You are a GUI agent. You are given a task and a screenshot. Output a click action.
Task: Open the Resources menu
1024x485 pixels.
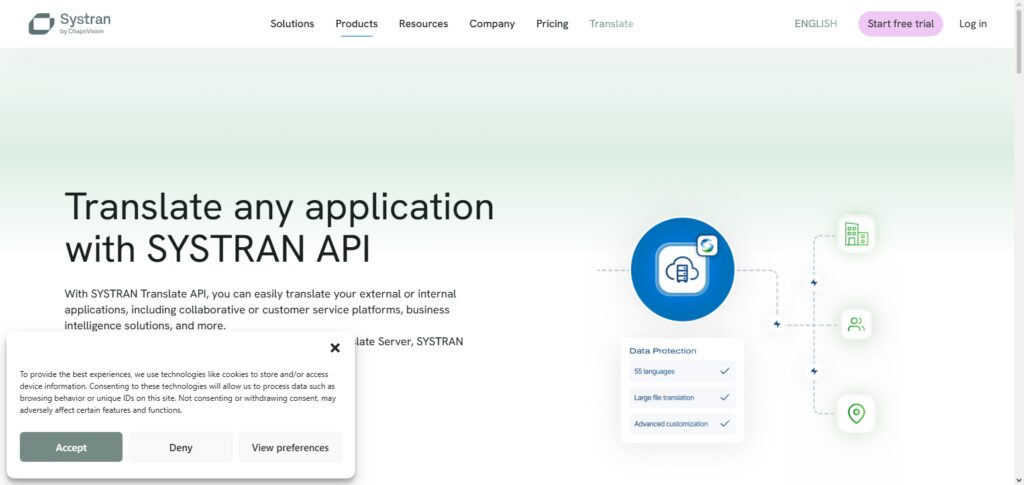(423, 23)
